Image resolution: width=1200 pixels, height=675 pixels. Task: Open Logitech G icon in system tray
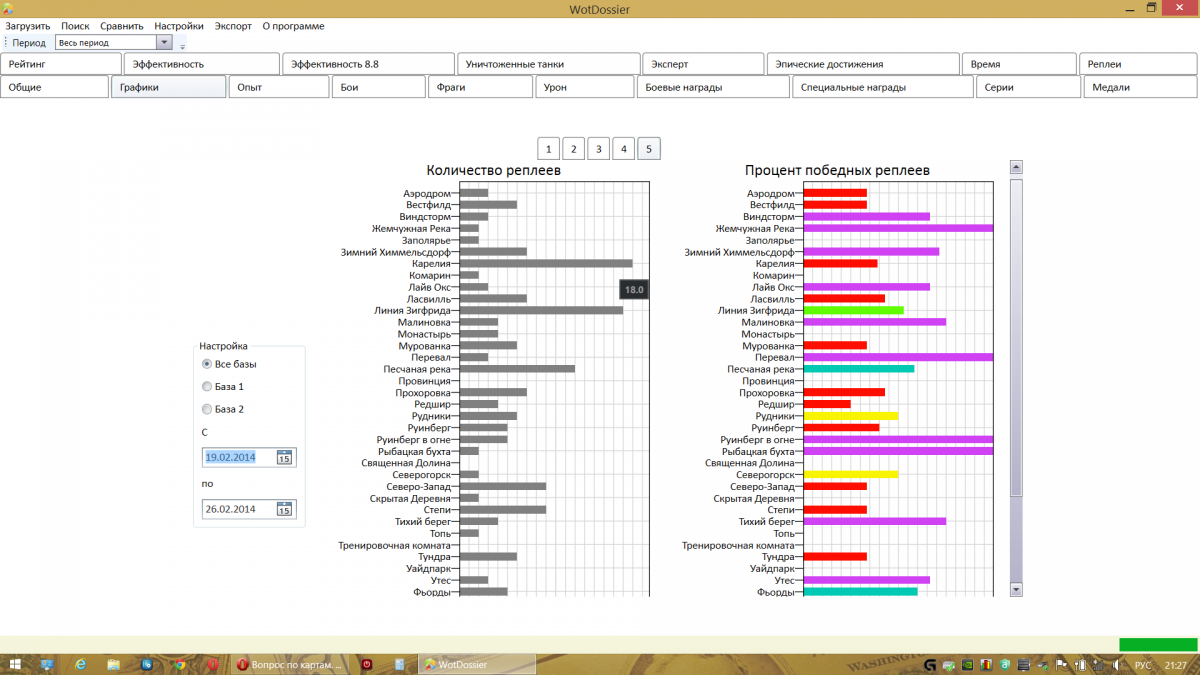point(930,665)
